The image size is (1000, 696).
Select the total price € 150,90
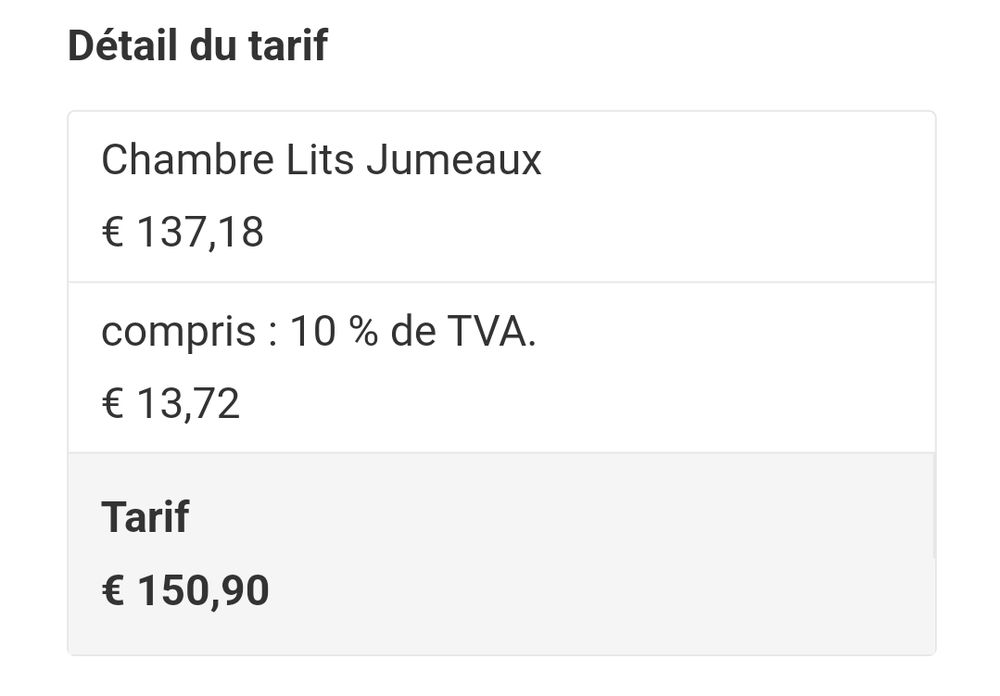pyautogui.click(x=185, y=591)
